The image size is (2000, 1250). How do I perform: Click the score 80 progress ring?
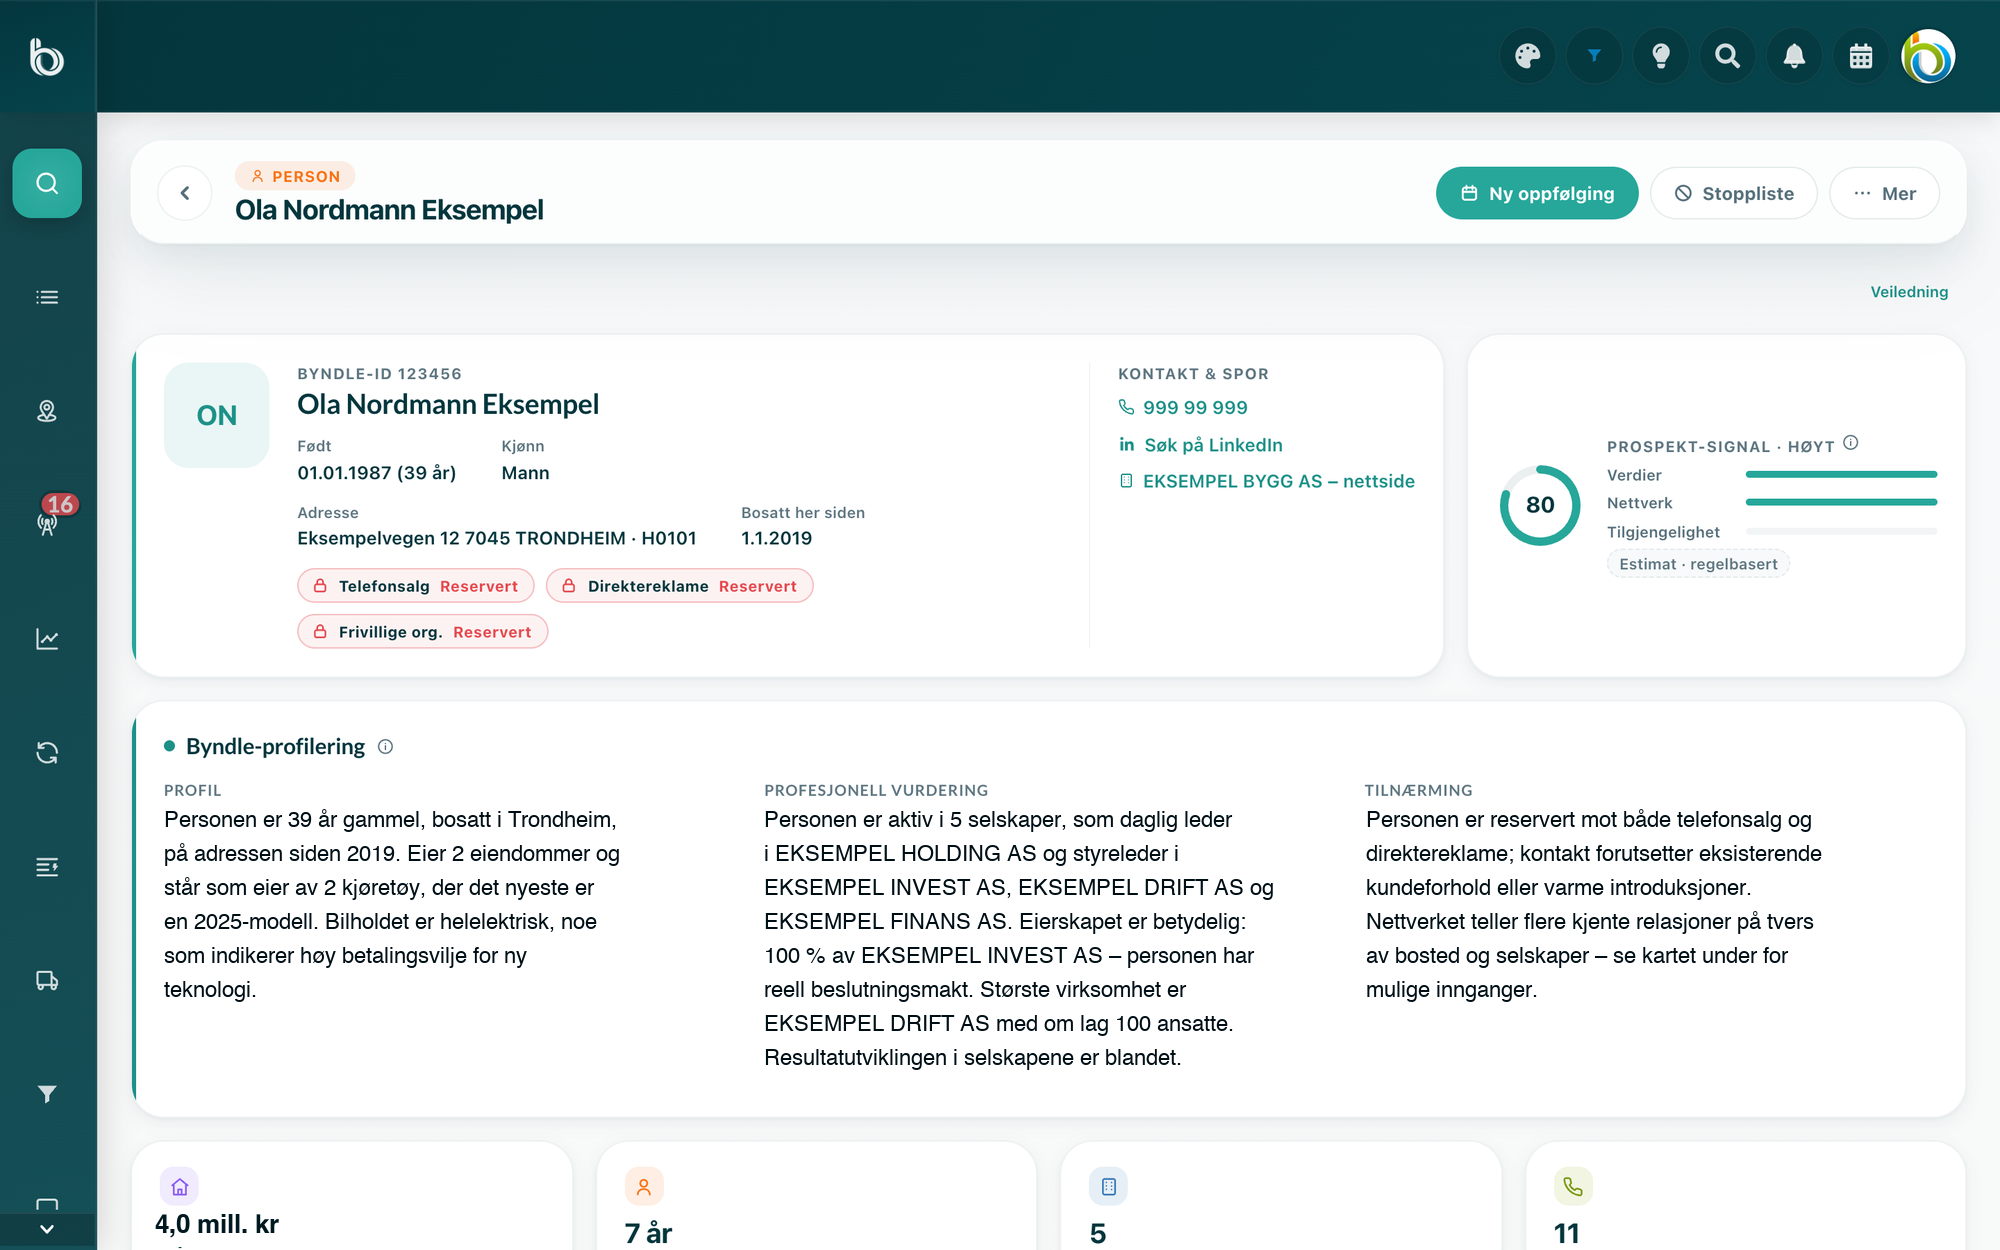click(x=1540, y=505)
